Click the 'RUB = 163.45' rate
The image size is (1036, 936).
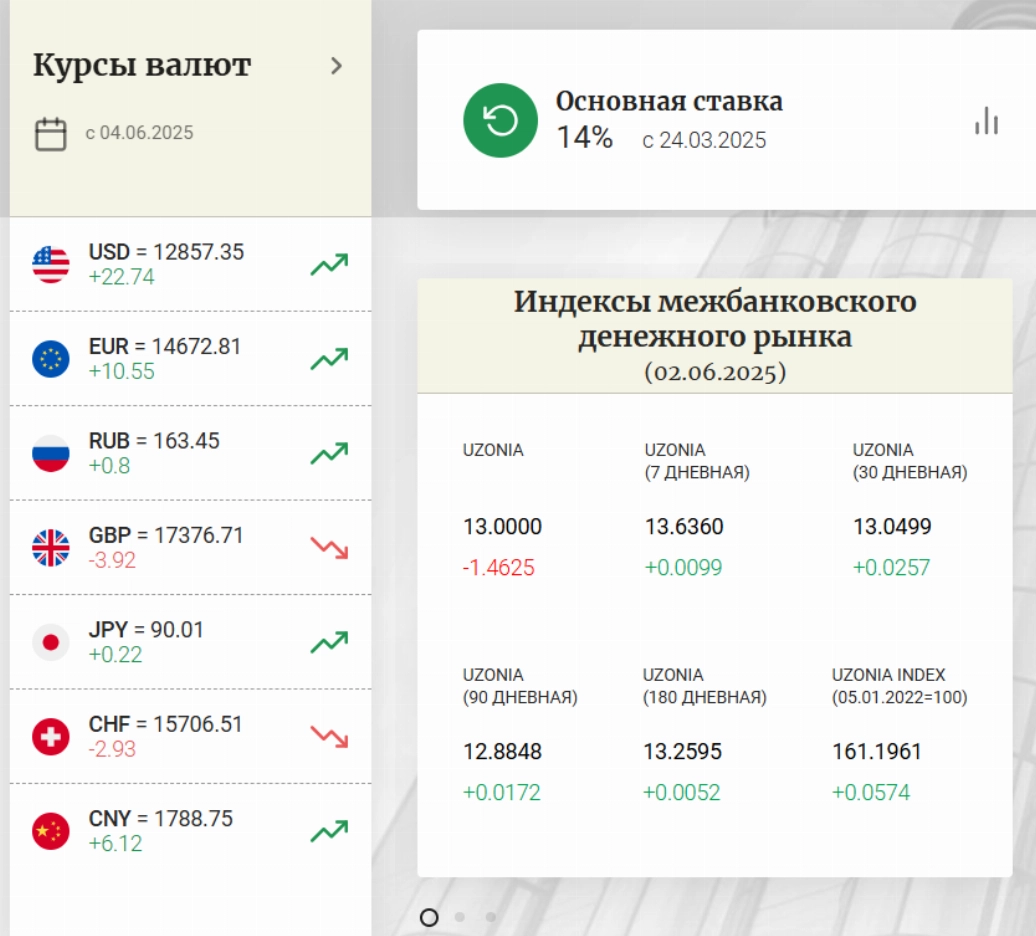tap(154, 441)
